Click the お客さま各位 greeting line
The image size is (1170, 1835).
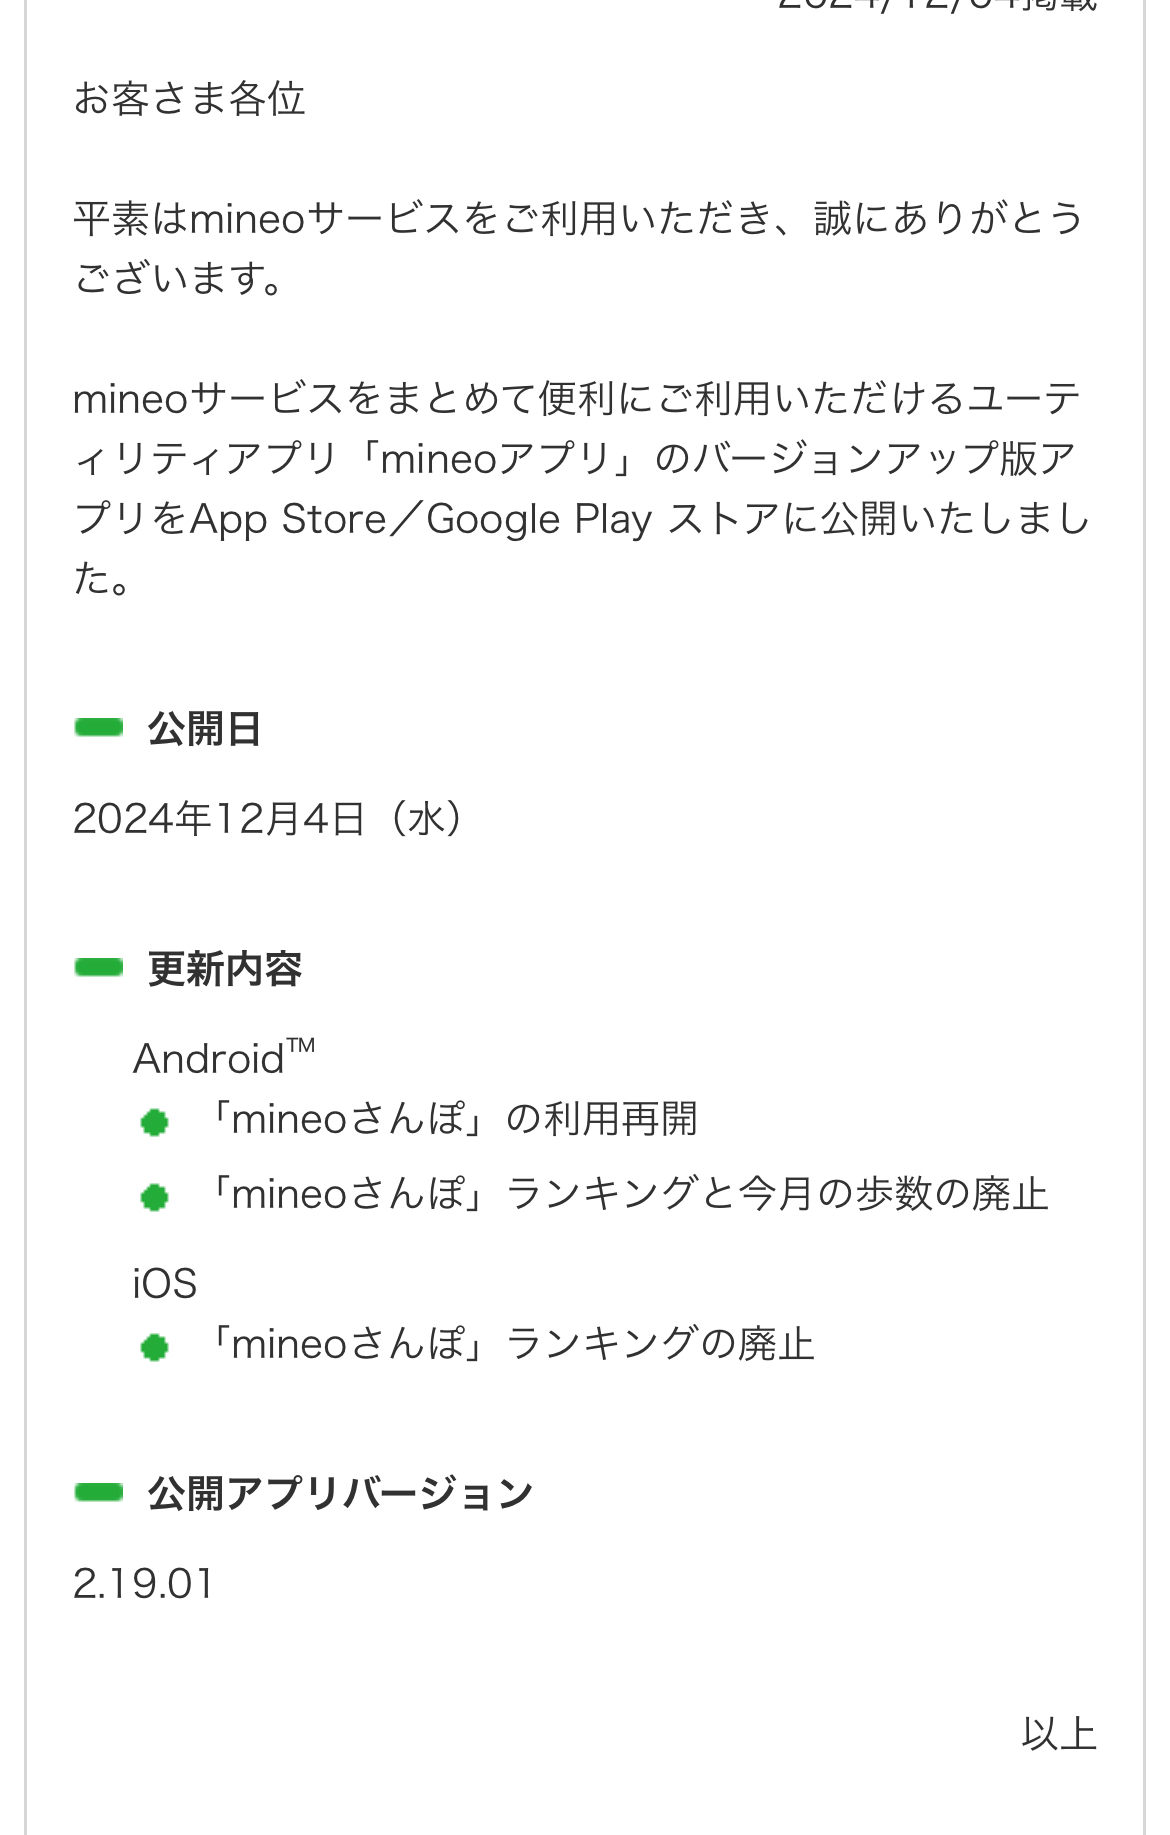tap(189, 99)
